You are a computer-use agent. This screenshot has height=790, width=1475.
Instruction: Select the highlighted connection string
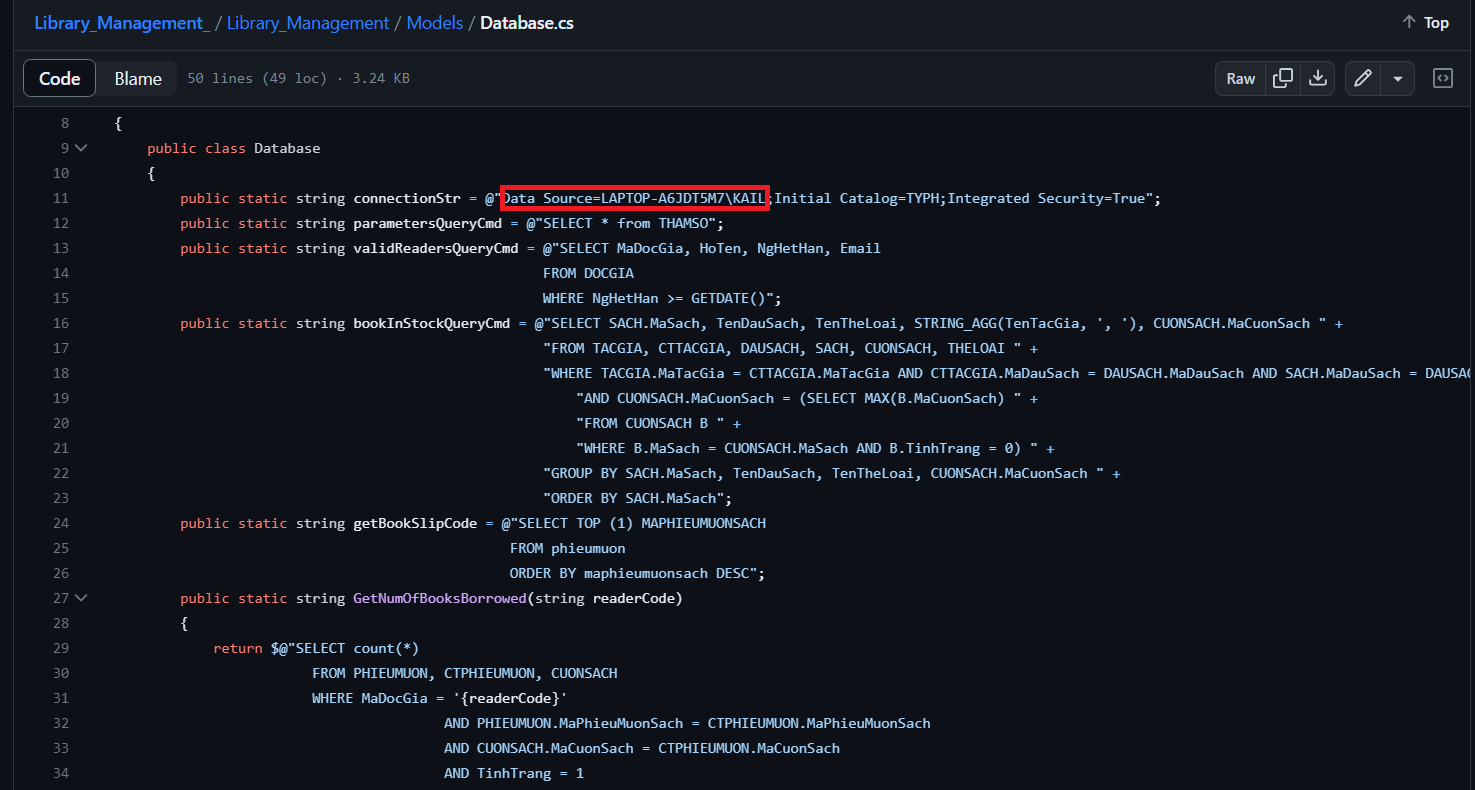[634, 197]
